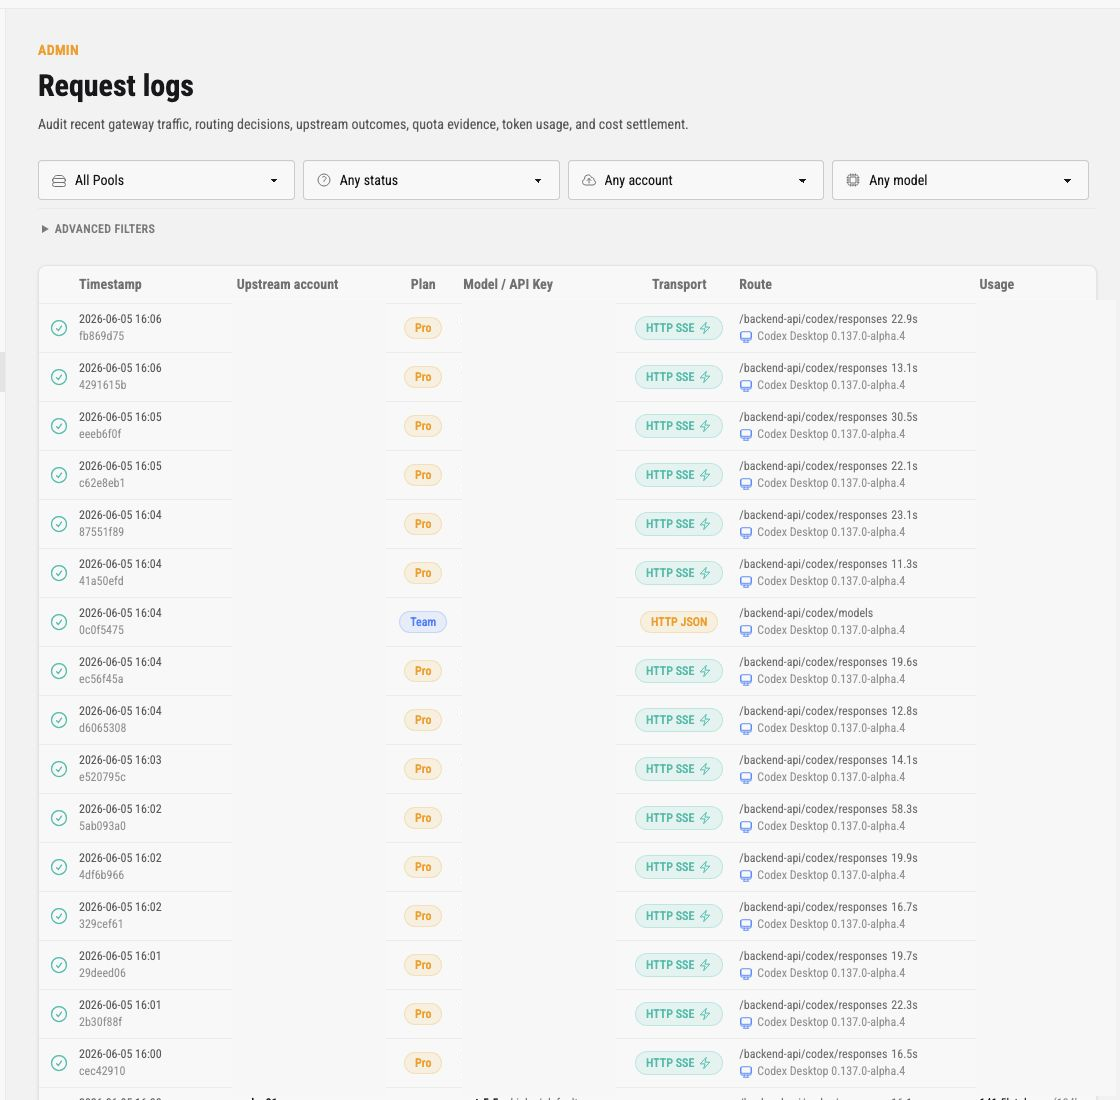Click the Team plan badge in row 0c0f5475

423,622
